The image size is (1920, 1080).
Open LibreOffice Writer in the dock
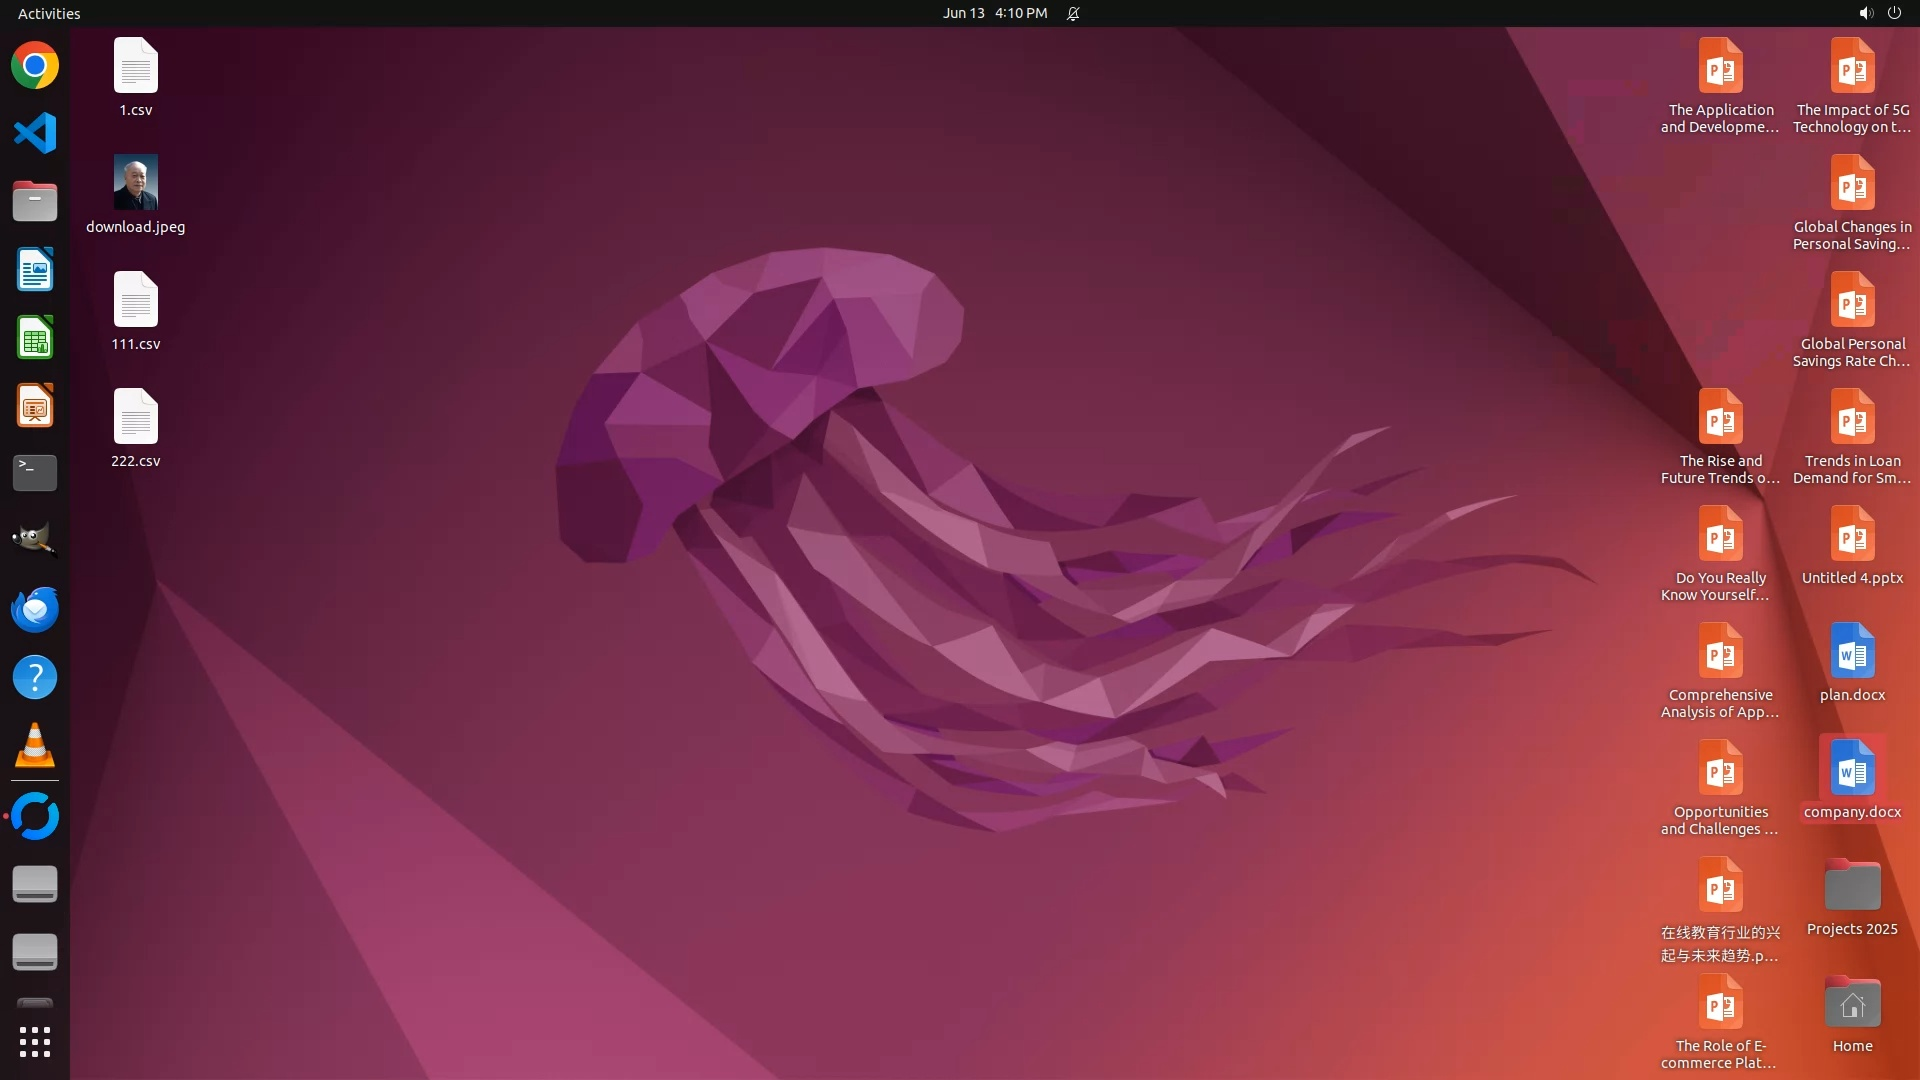[x=35, y=270]
